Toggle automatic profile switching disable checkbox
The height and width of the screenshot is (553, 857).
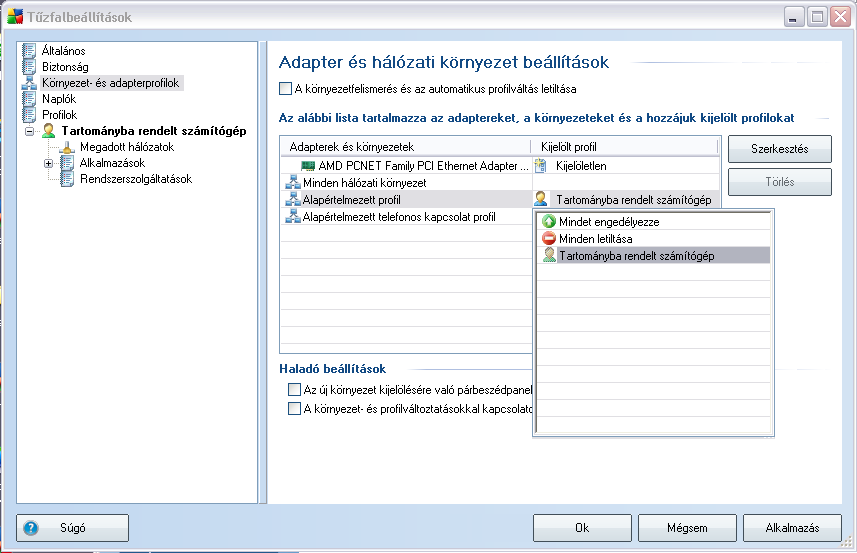pyautogui.click(x=285, y=89)
